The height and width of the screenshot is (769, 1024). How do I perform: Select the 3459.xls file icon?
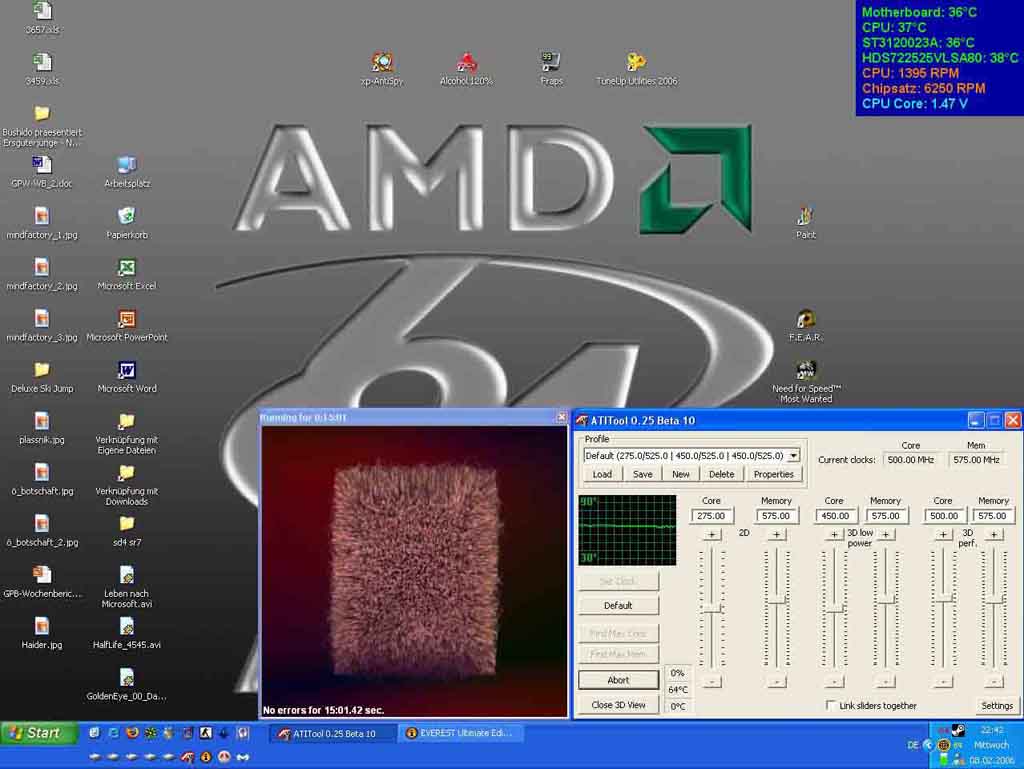pos(42,63)
